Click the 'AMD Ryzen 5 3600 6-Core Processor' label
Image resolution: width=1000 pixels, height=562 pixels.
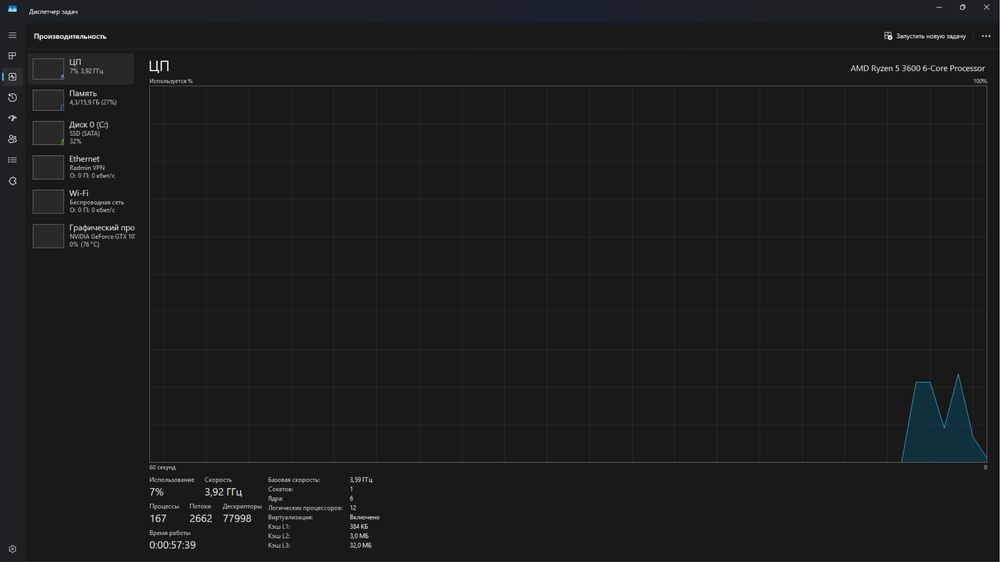click(917, 68)
